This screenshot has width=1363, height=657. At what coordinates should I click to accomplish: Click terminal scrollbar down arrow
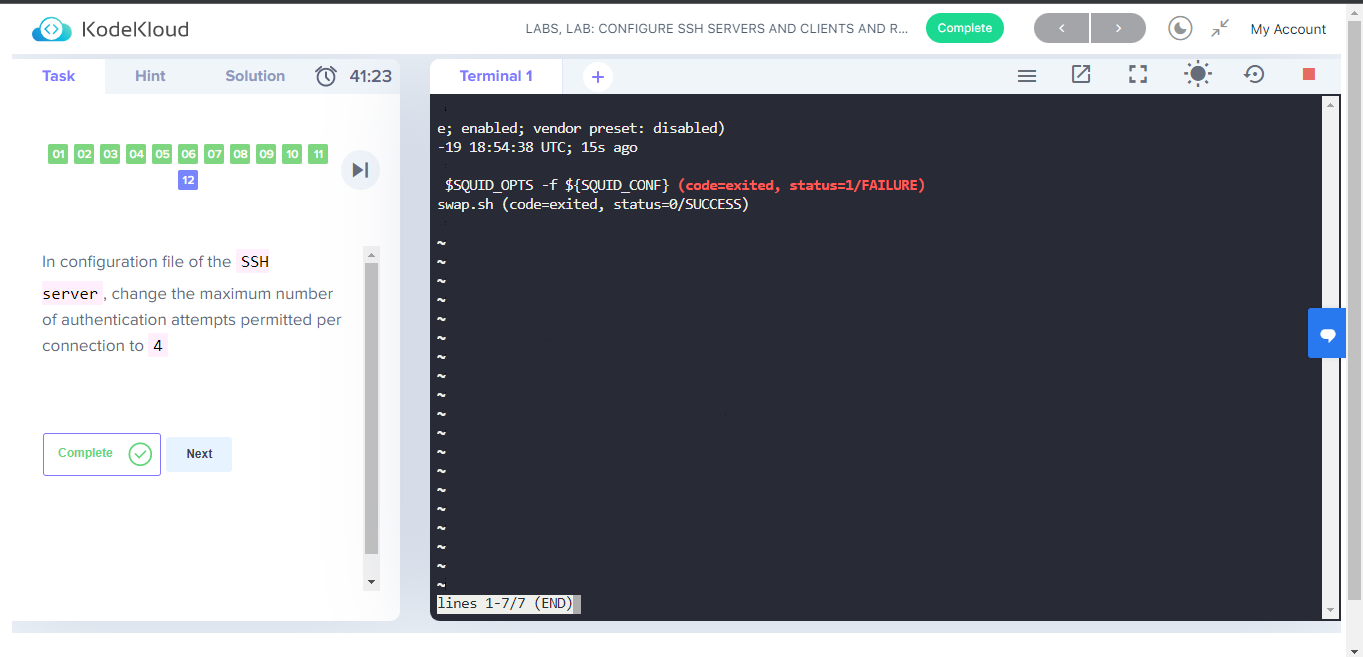(1330, 611)
